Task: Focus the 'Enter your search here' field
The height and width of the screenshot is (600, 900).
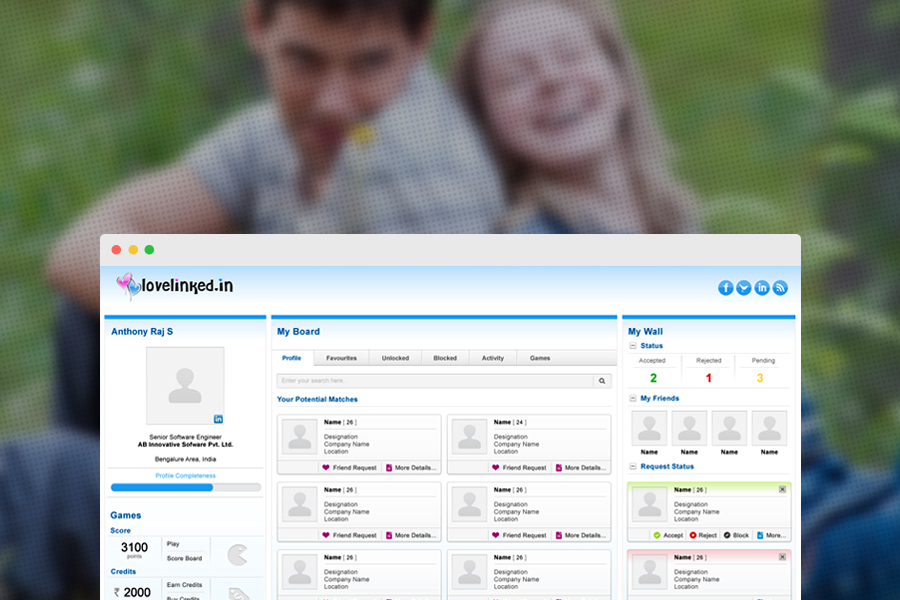Action: pyautogui.click(x=435, y=381)
